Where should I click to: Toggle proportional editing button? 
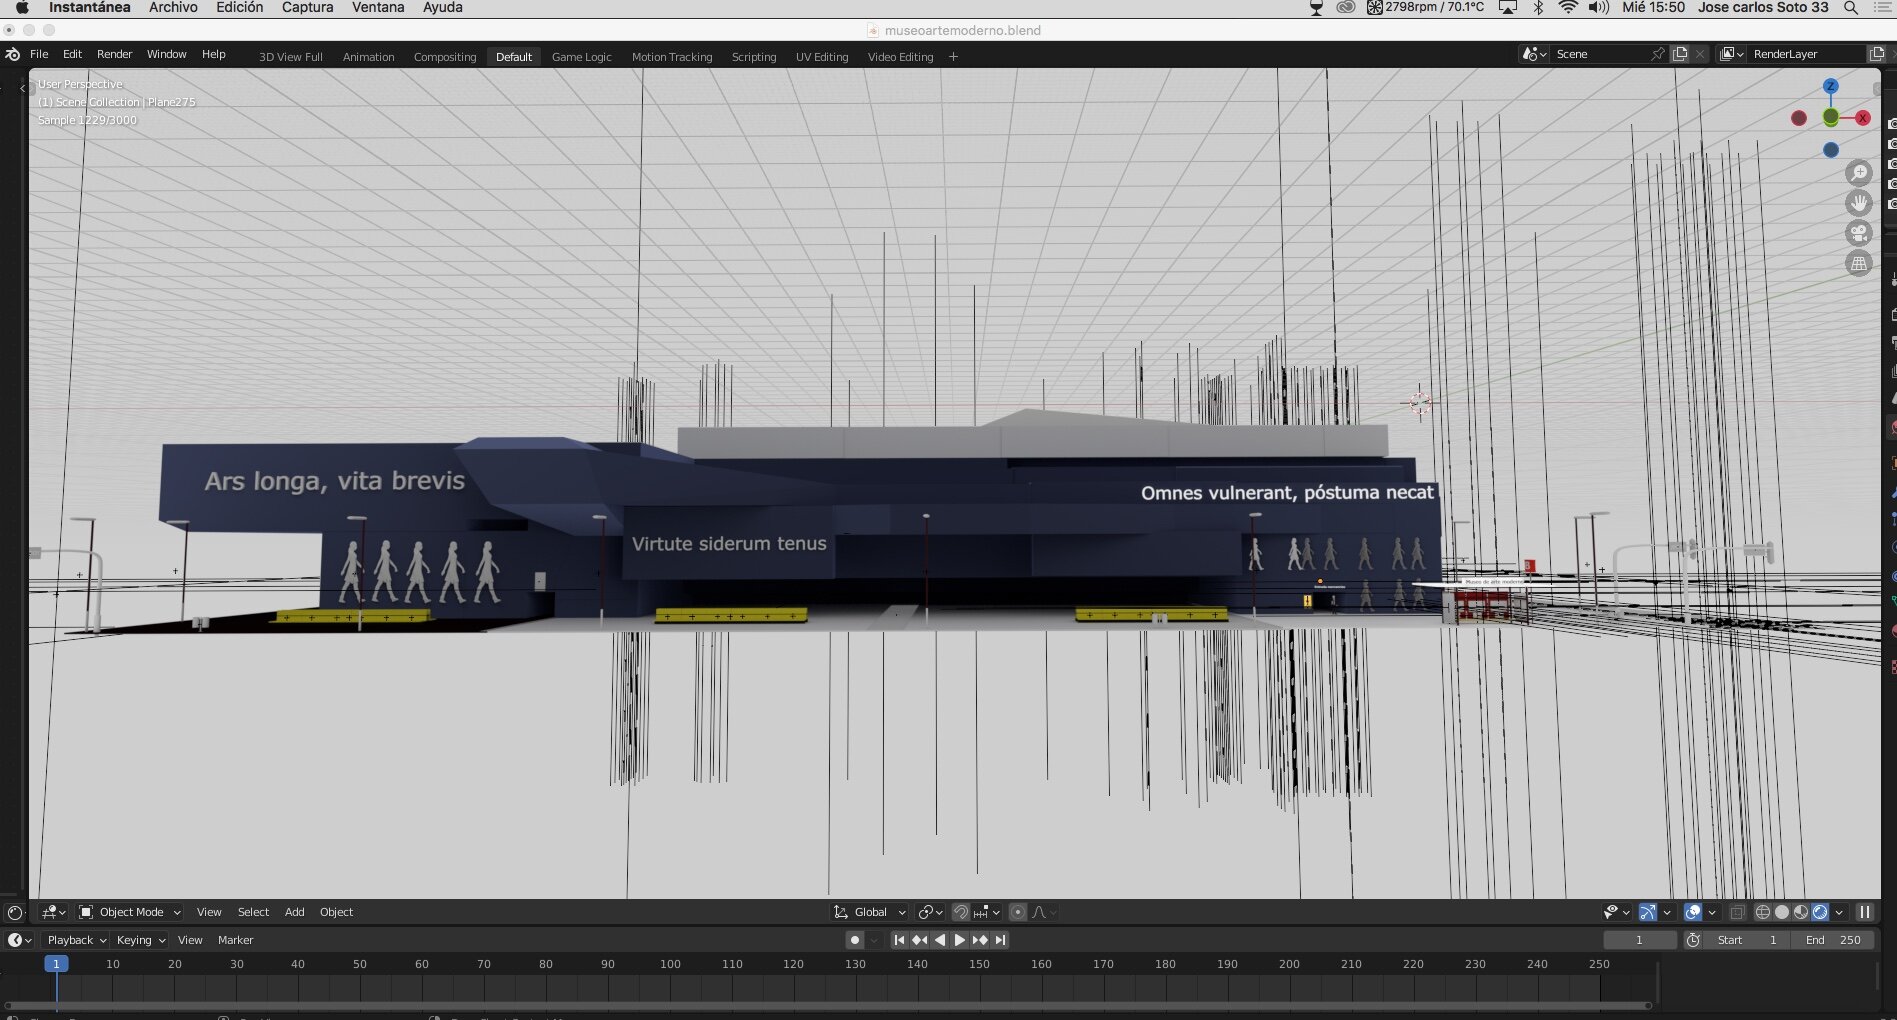(x=1018, y=912)
